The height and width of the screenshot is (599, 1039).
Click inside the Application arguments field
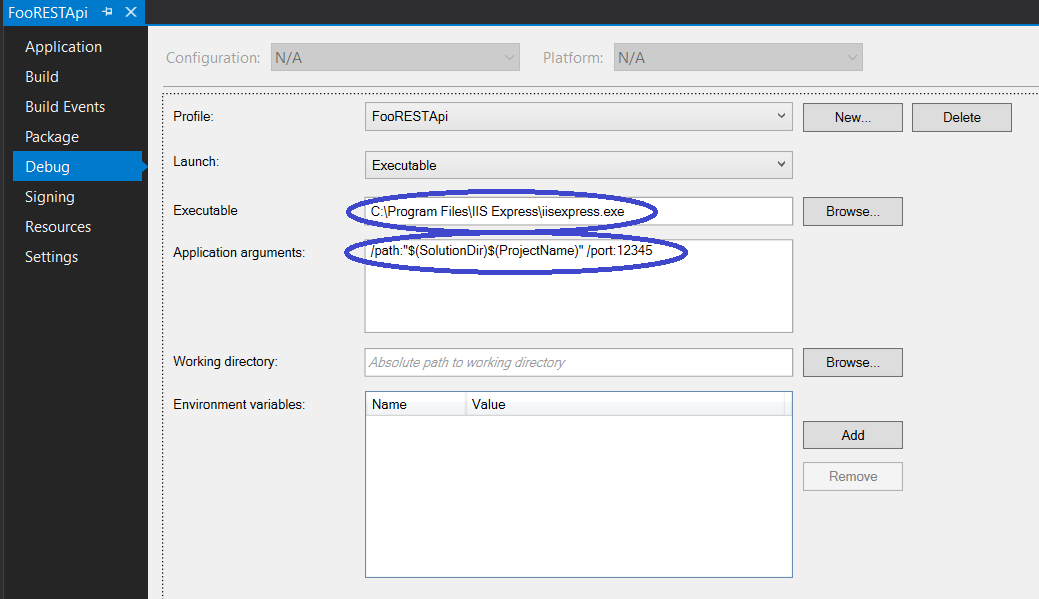click(x=578, y=285)
